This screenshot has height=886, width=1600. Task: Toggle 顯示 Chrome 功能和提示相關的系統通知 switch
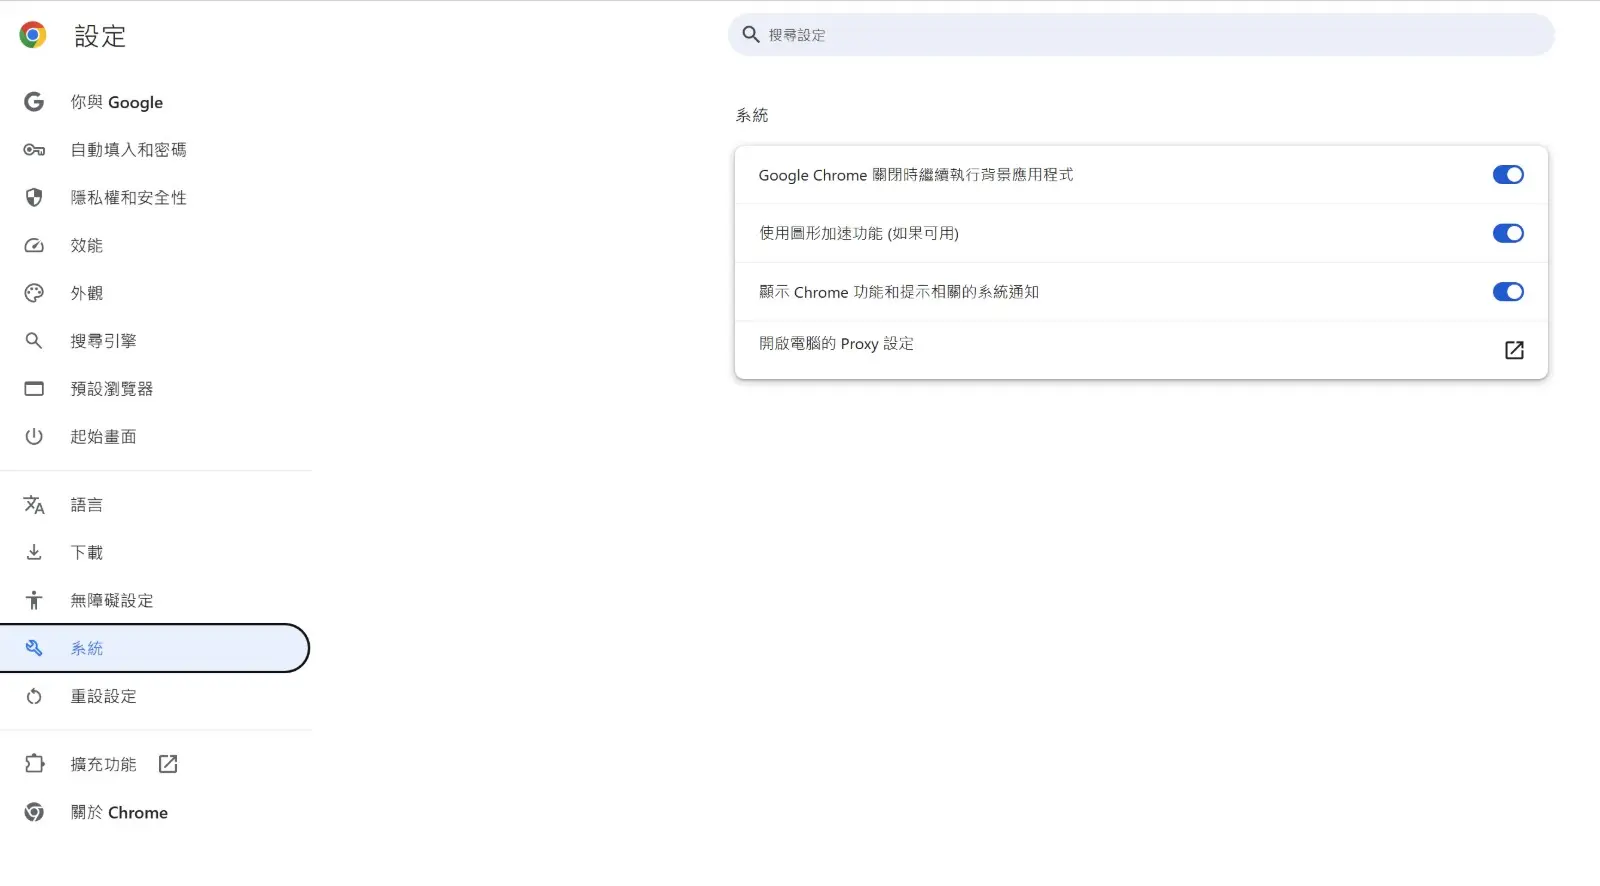point(1508,292)
